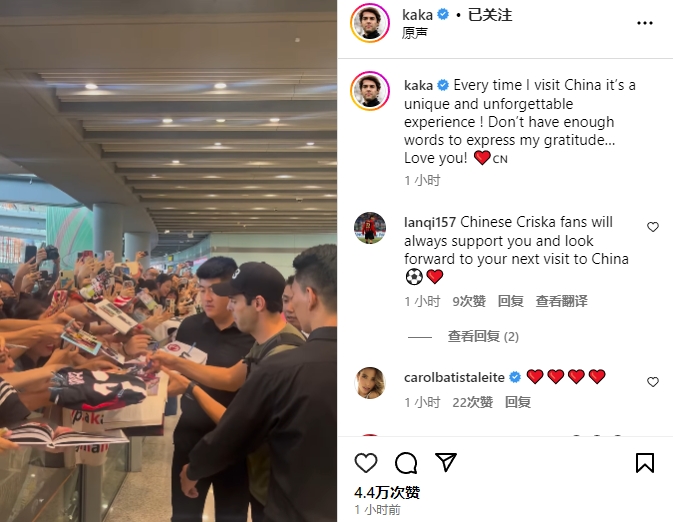Viewport: 673px width, 522px height.
Task: View carolbatistaleite's profile avatar
Action: [370, 383]
